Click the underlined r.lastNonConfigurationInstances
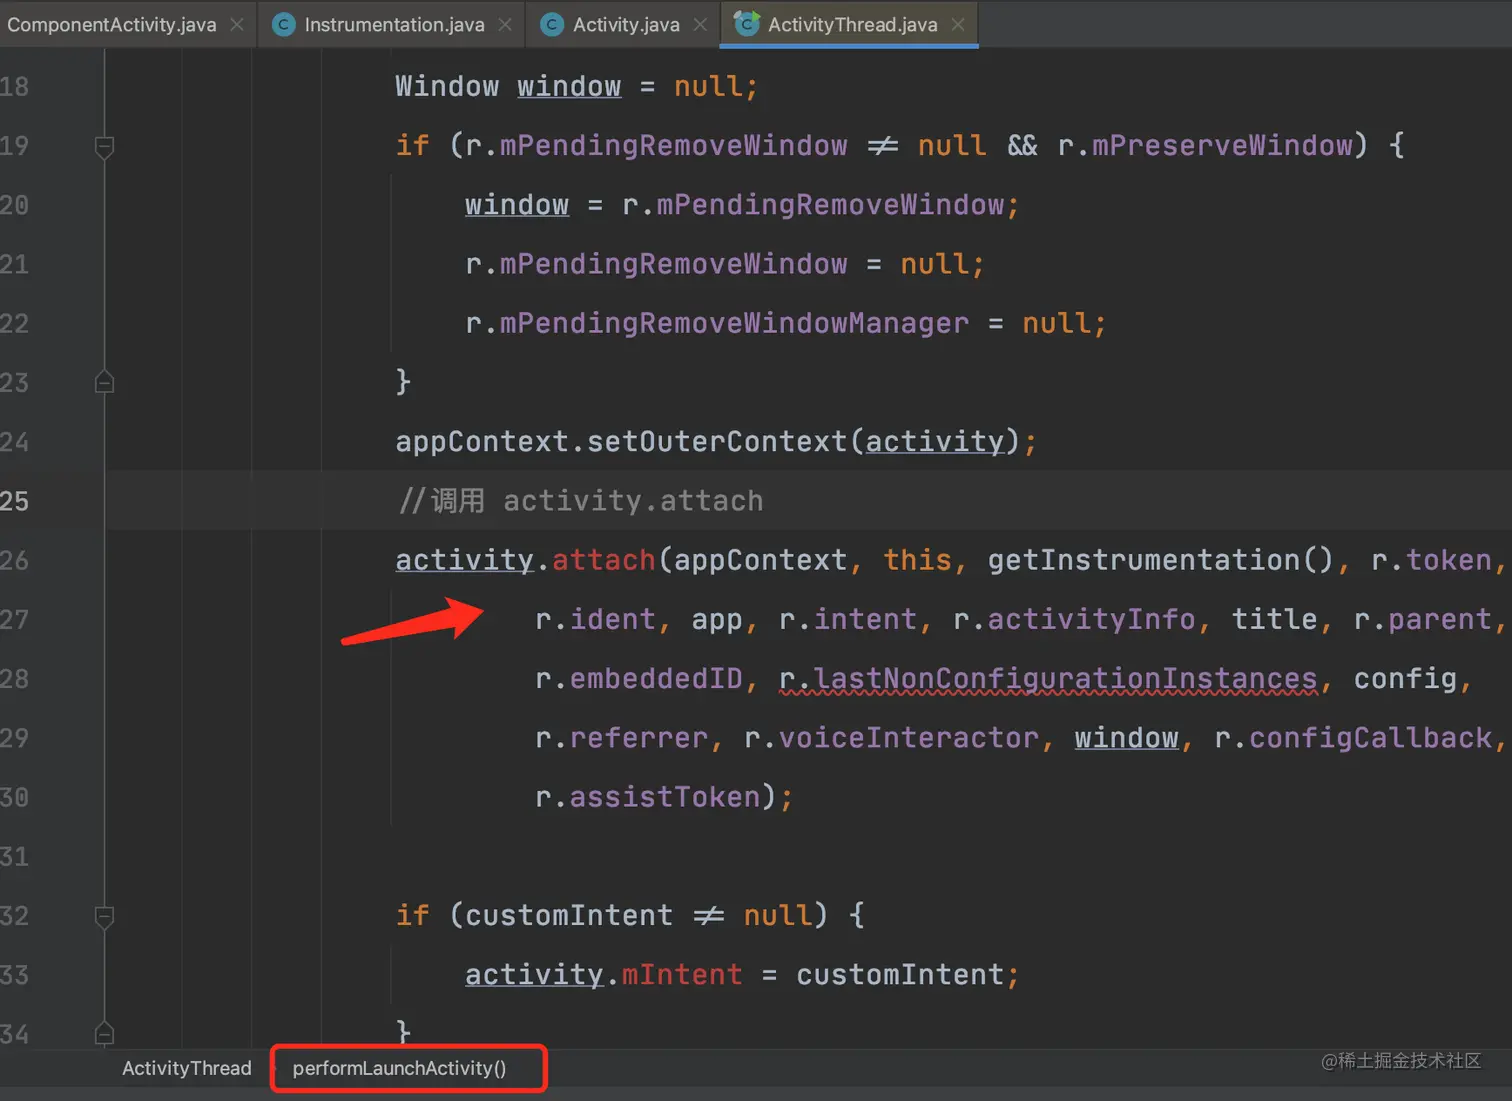The height and width of the screenshot is (1101, 1512). pyautogui.click(x=1048, y=679)
